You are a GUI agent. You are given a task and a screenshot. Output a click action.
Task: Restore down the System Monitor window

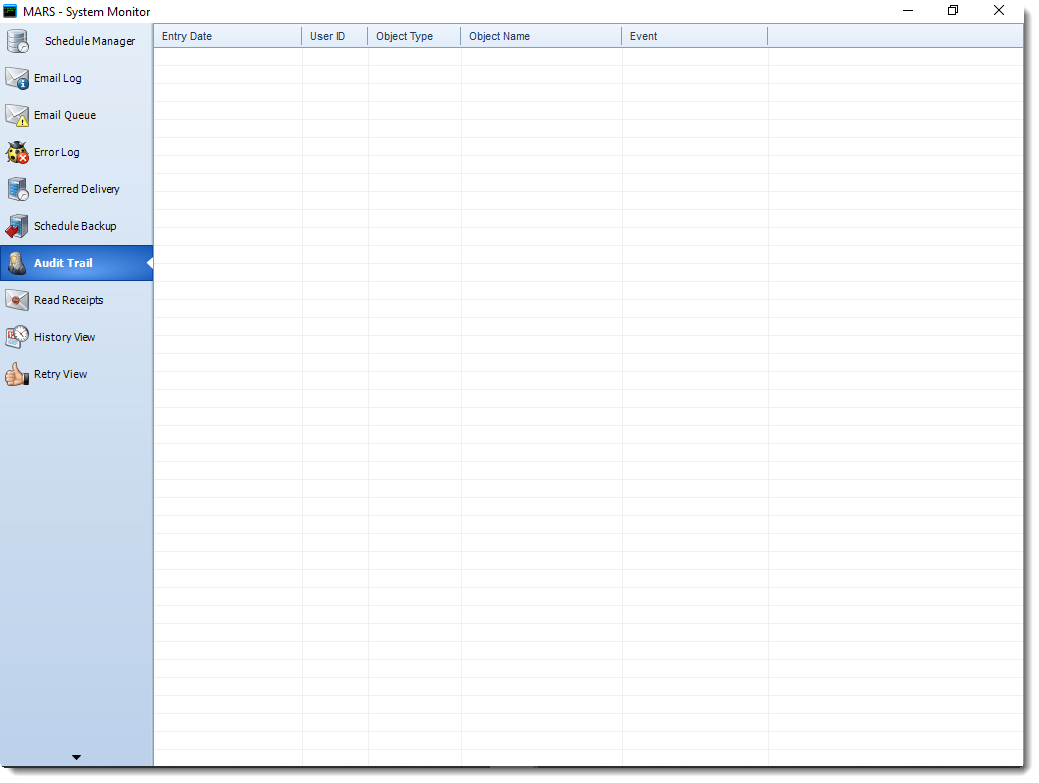point(953,11)
